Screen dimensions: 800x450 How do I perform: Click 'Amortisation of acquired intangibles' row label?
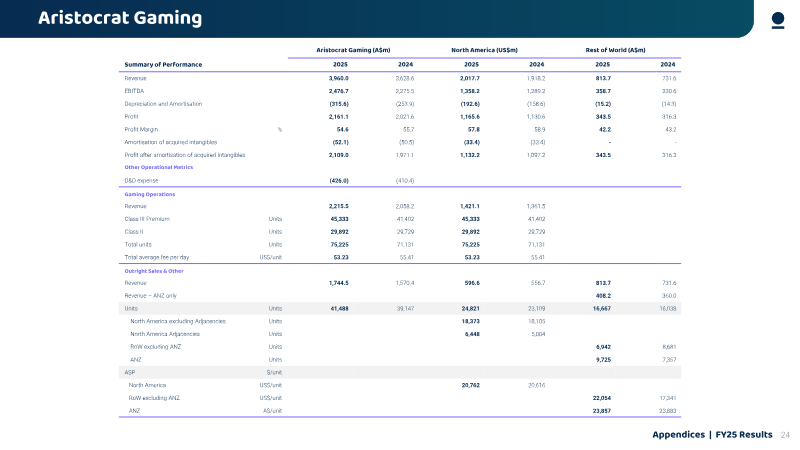click(x=171, y=142)
